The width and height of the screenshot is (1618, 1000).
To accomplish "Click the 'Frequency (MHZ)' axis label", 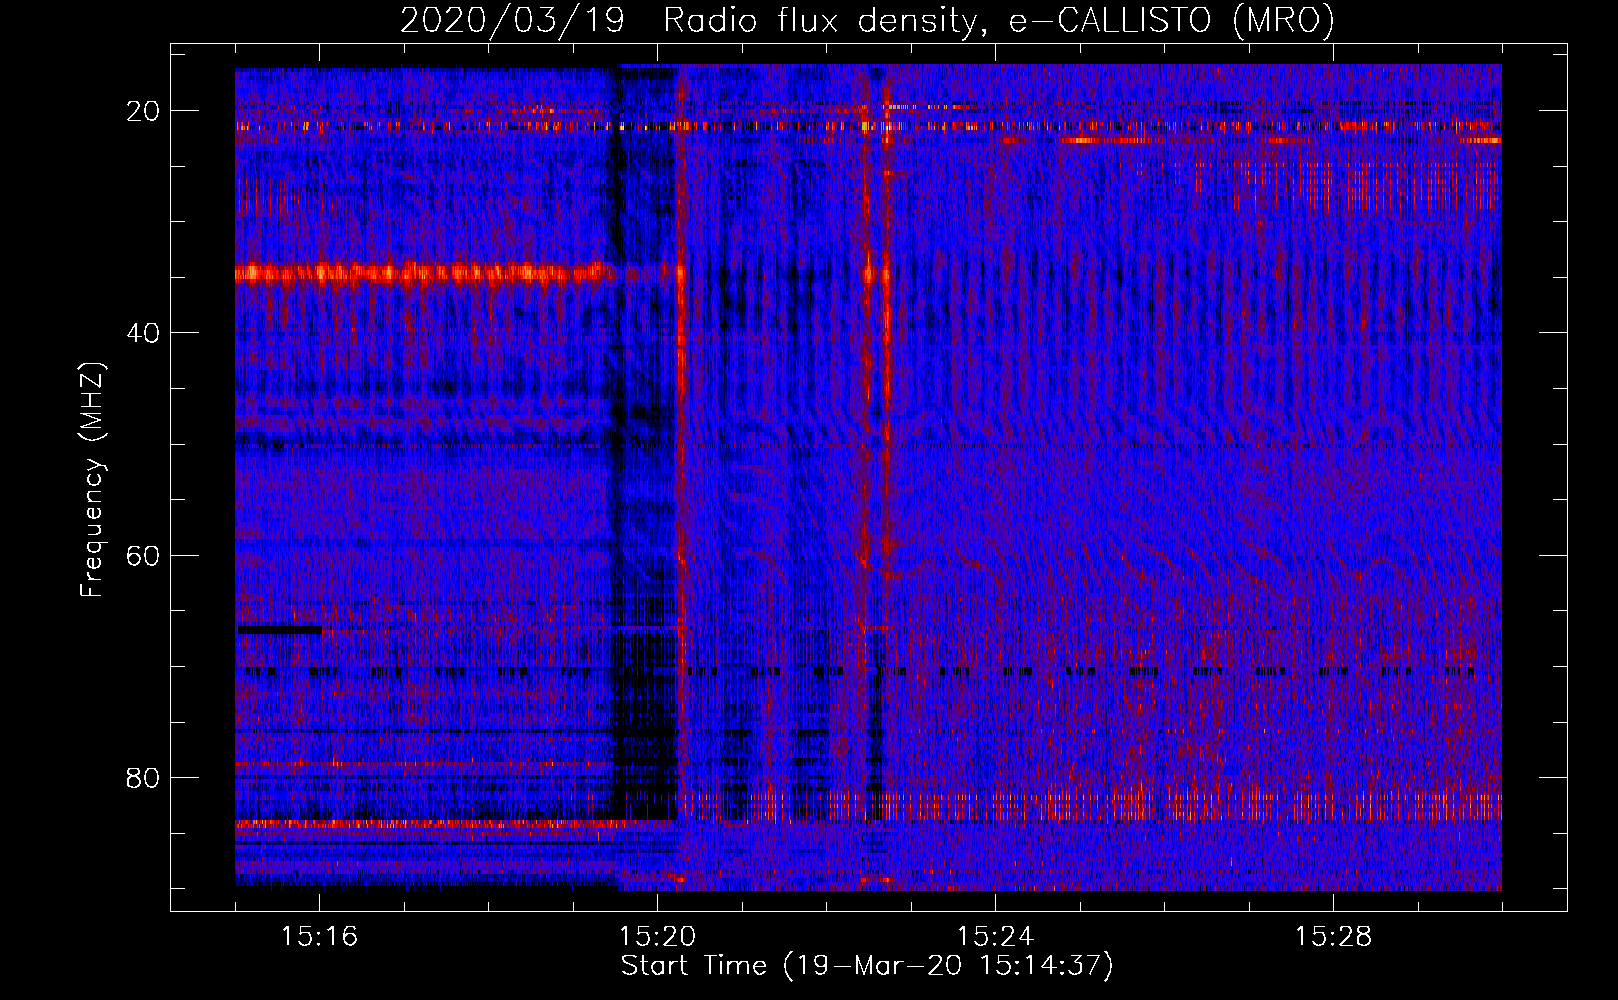I will pos(92,480).
